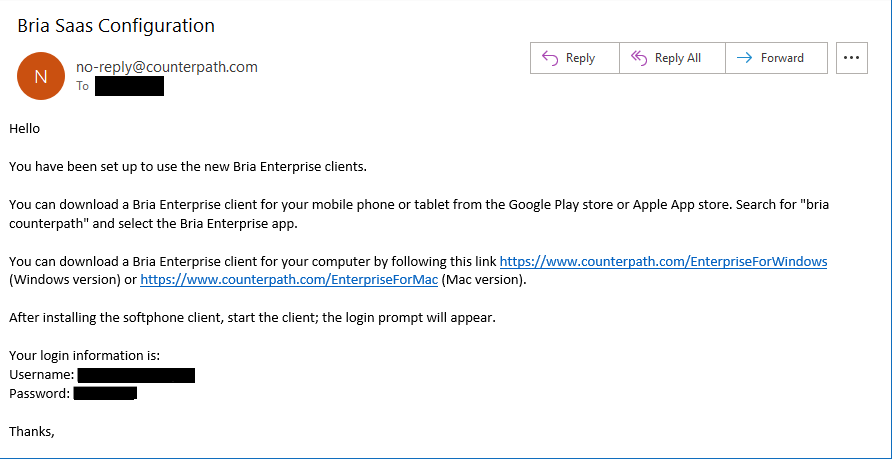Click "Your login information is:" line
The image size is (892, 459).
click(85, 356)
